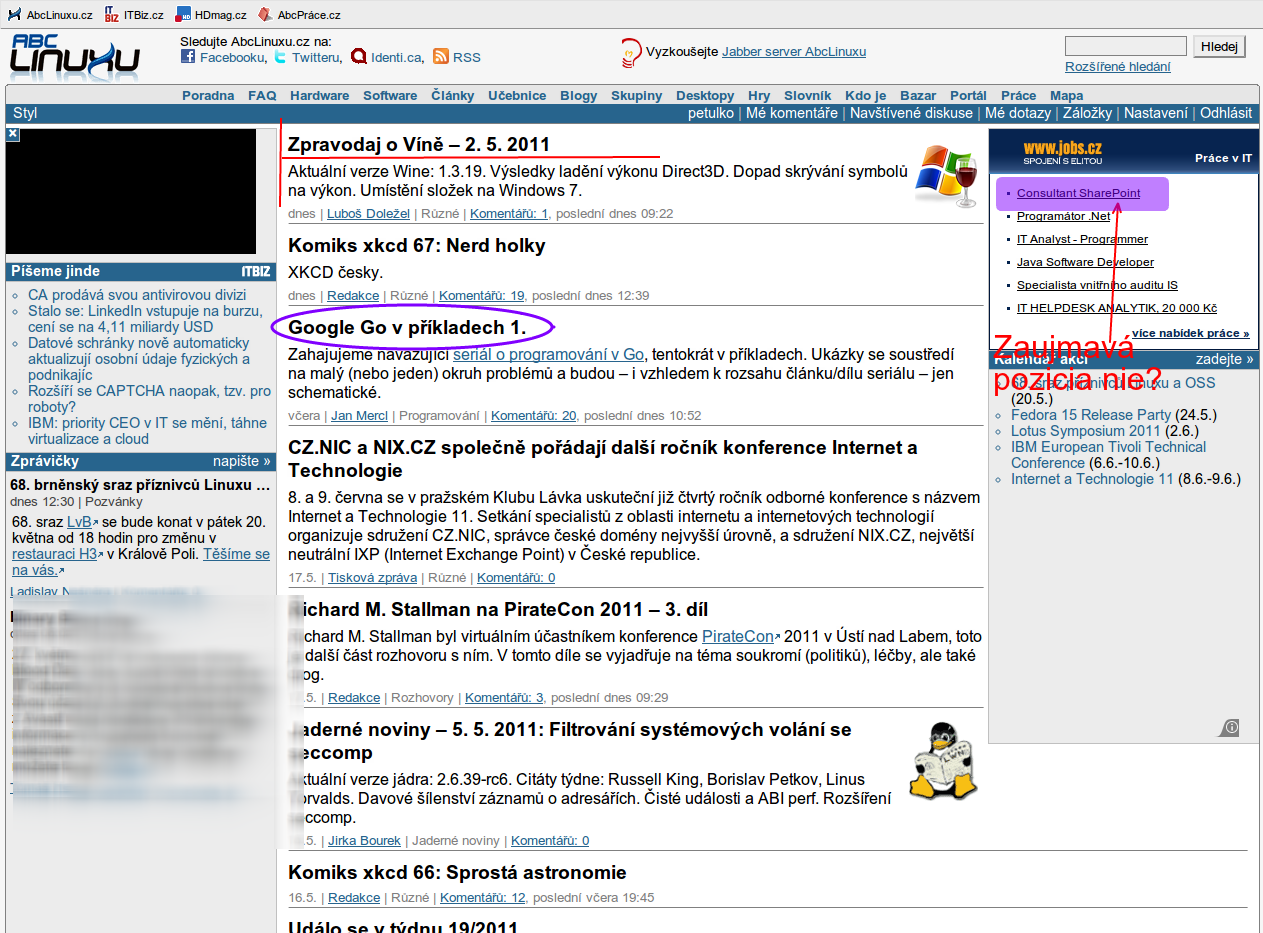The image size is (1263, 933).
Task: Go to the Hardware section
Action: tap(320, 95)
